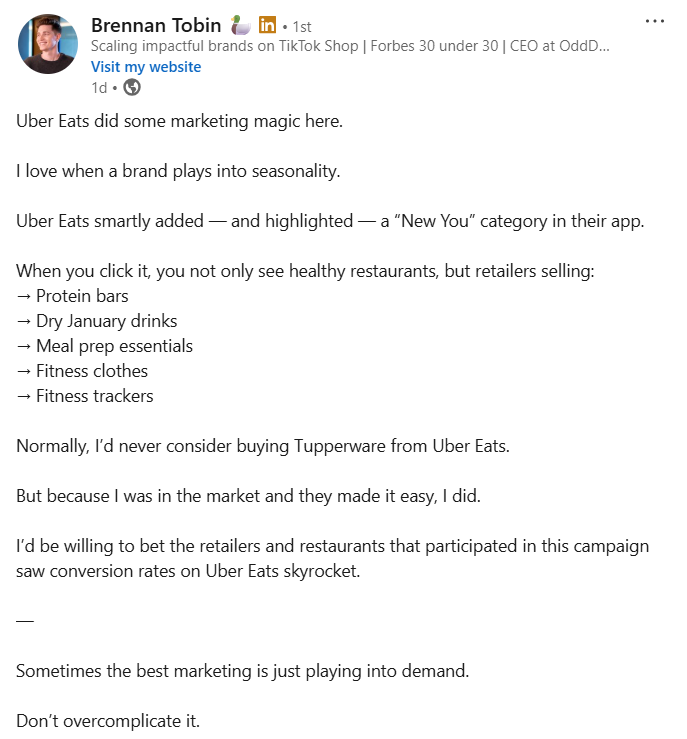The width and height of the screenshot is (687, 739).
Task: Click the 'New You' category sentence
Action: coord(330,221)
